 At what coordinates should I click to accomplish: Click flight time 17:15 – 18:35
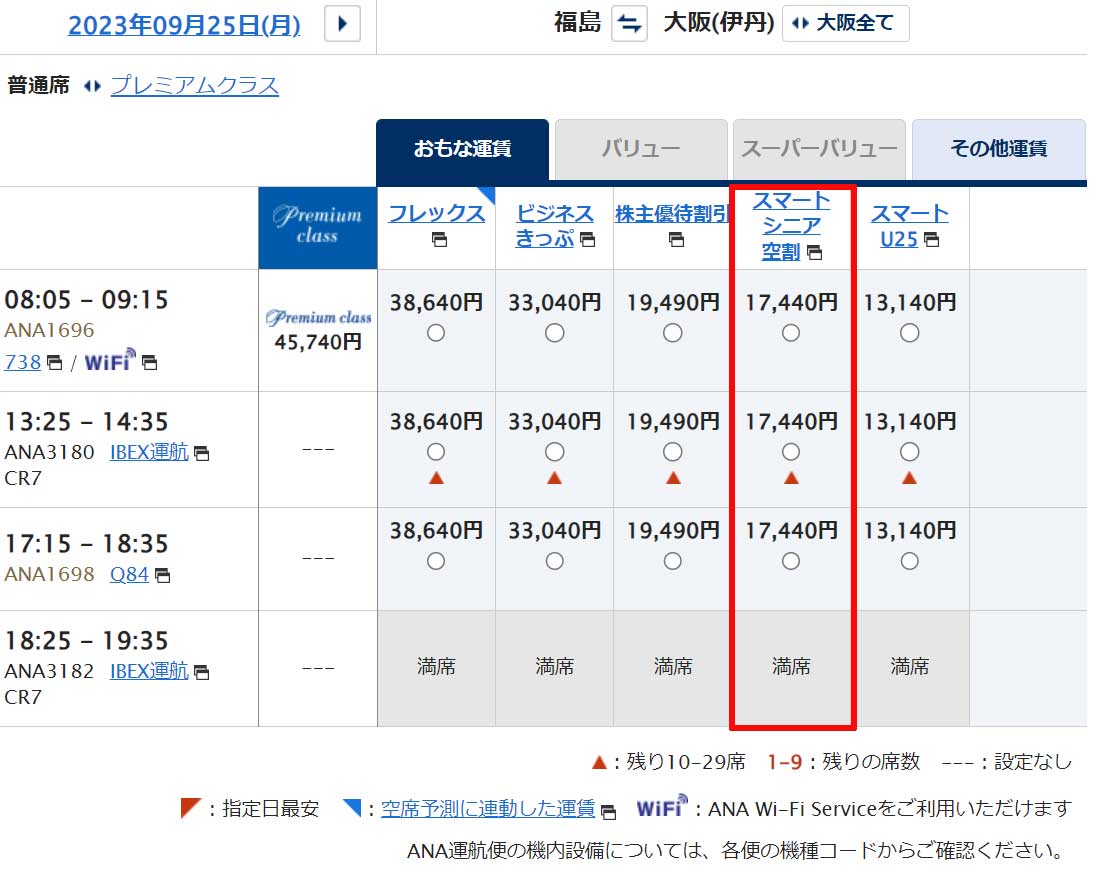[x=86, y=544]
